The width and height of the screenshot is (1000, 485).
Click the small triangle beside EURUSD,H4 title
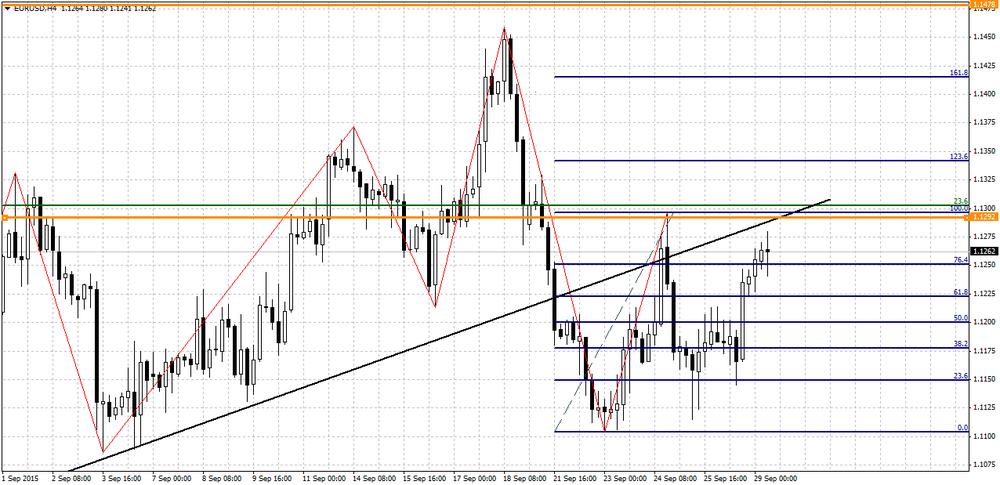(x=6, y=8)
